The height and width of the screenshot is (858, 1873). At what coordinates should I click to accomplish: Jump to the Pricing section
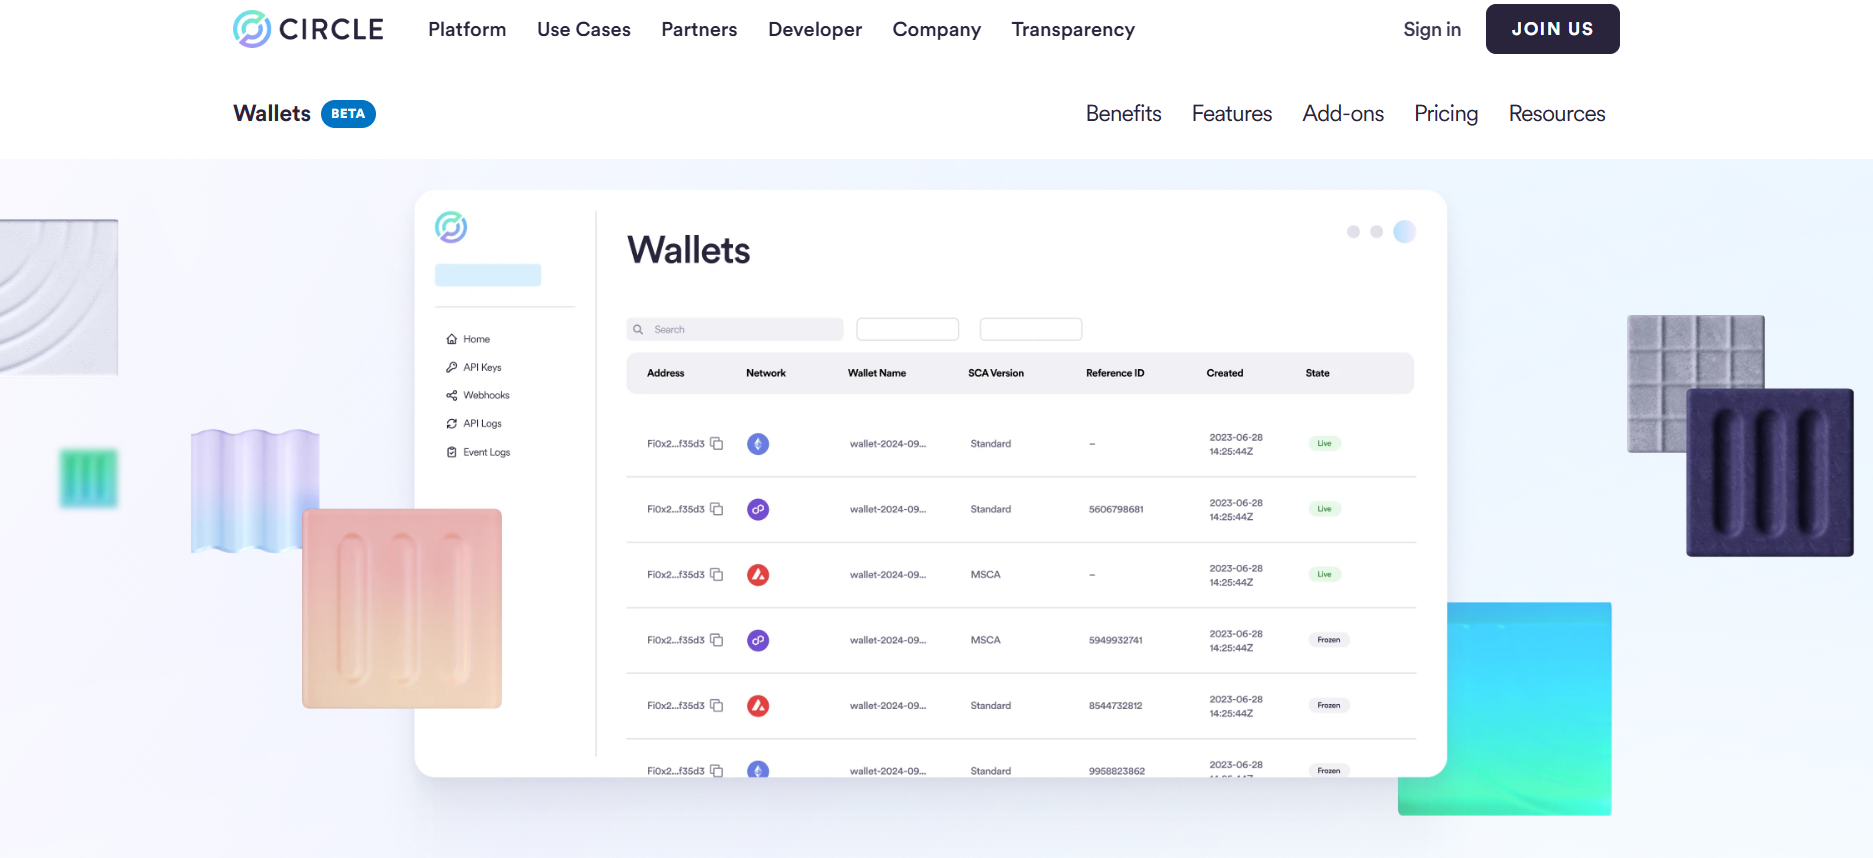pyautogui.click(x=1445, y=114)
